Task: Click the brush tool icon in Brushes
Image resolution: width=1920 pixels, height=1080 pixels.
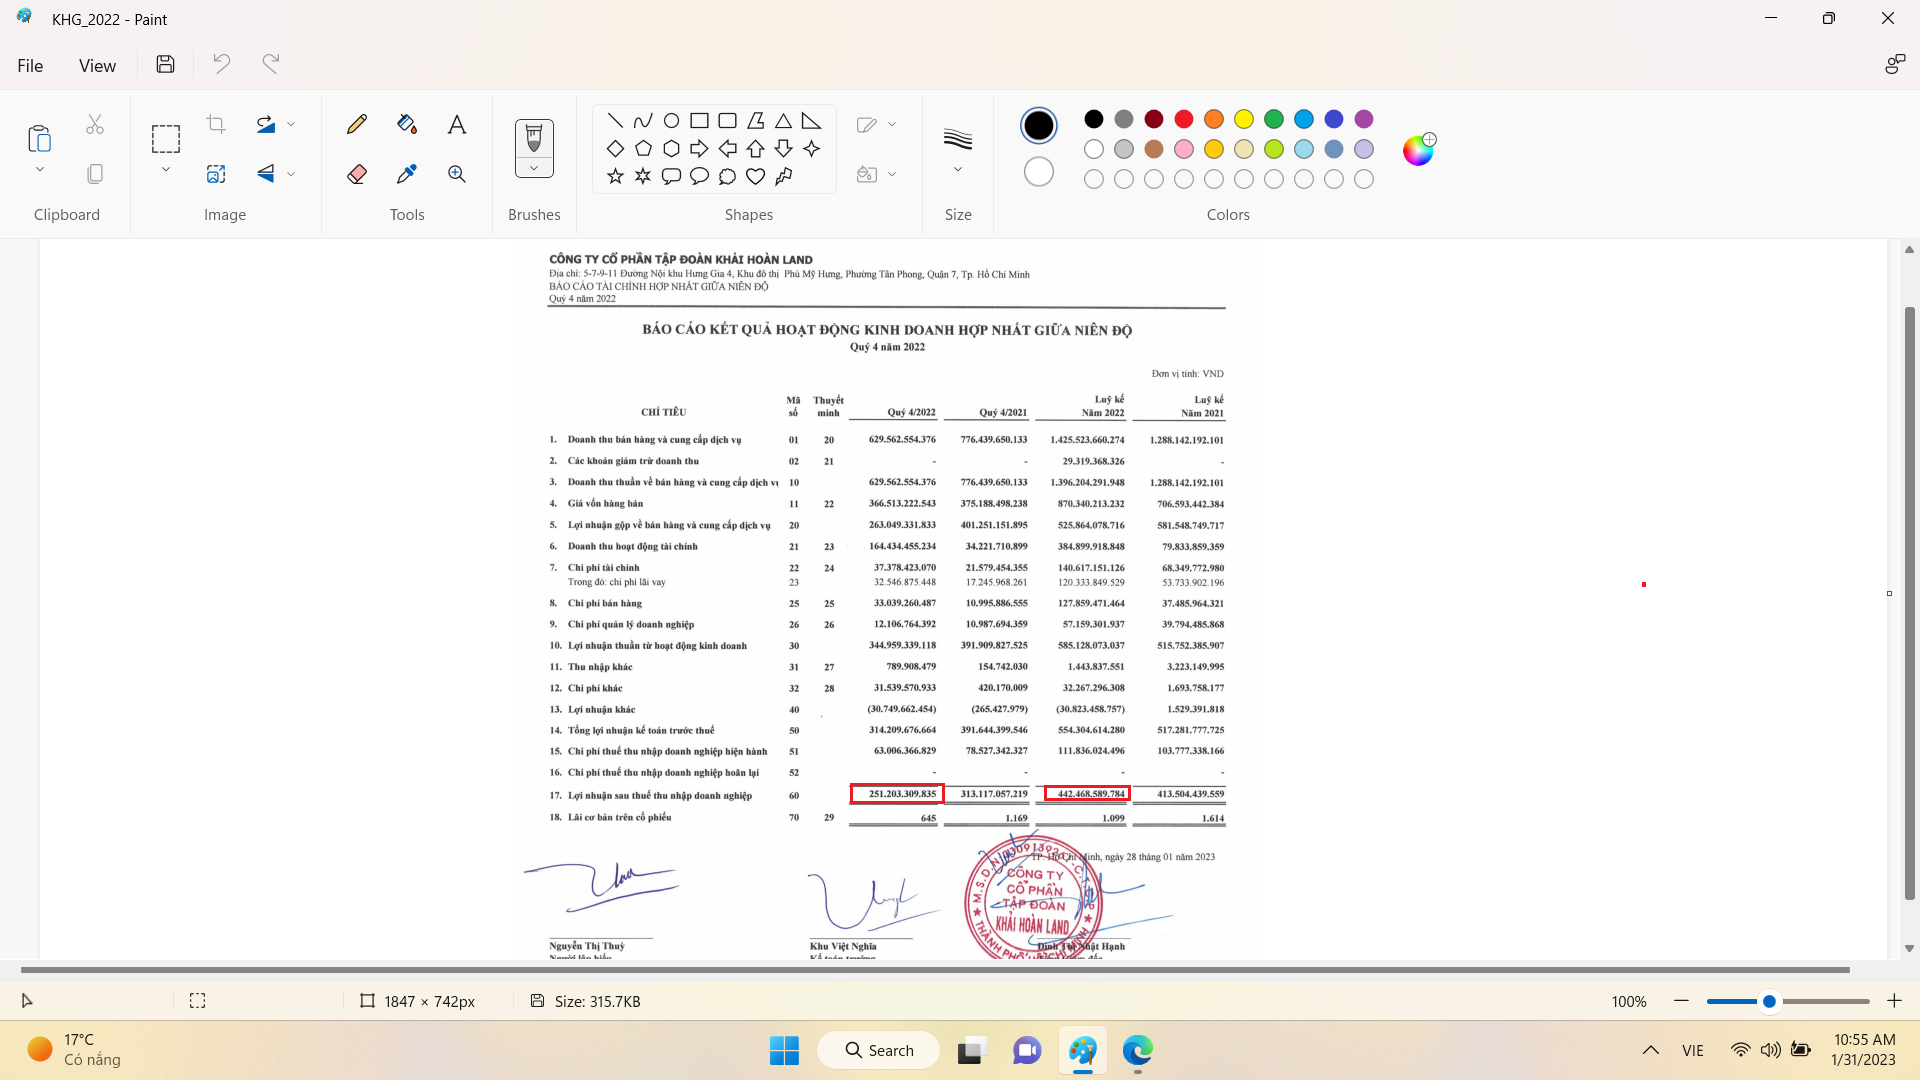Action: [x=534, y=138]
